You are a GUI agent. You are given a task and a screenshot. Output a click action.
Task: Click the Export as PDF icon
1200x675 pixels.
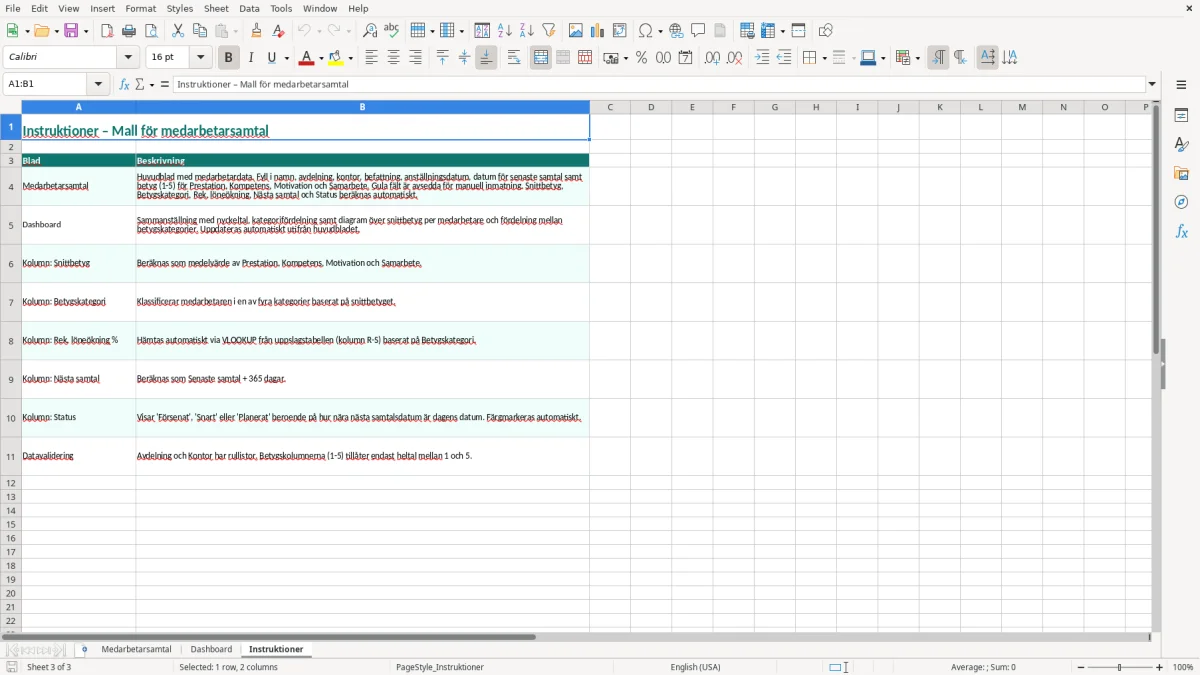click(x=107, y=31)
